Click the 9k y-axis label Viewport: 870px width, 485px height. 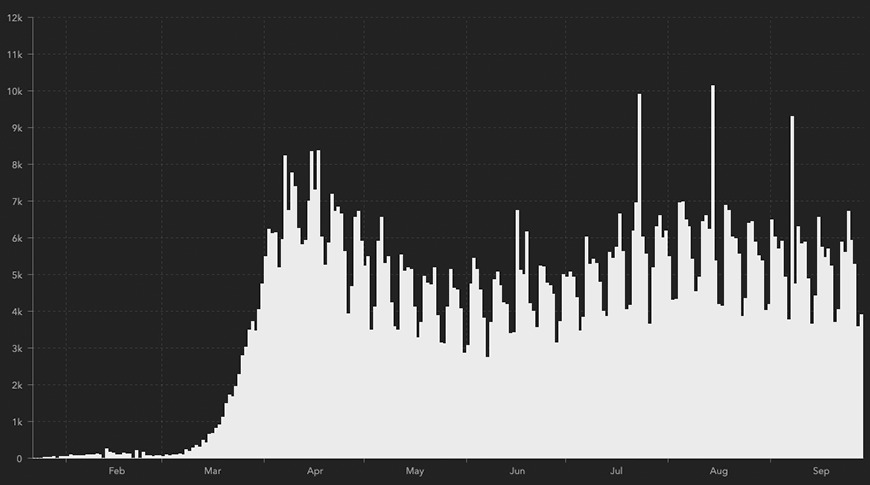click(x=17, y=128)
